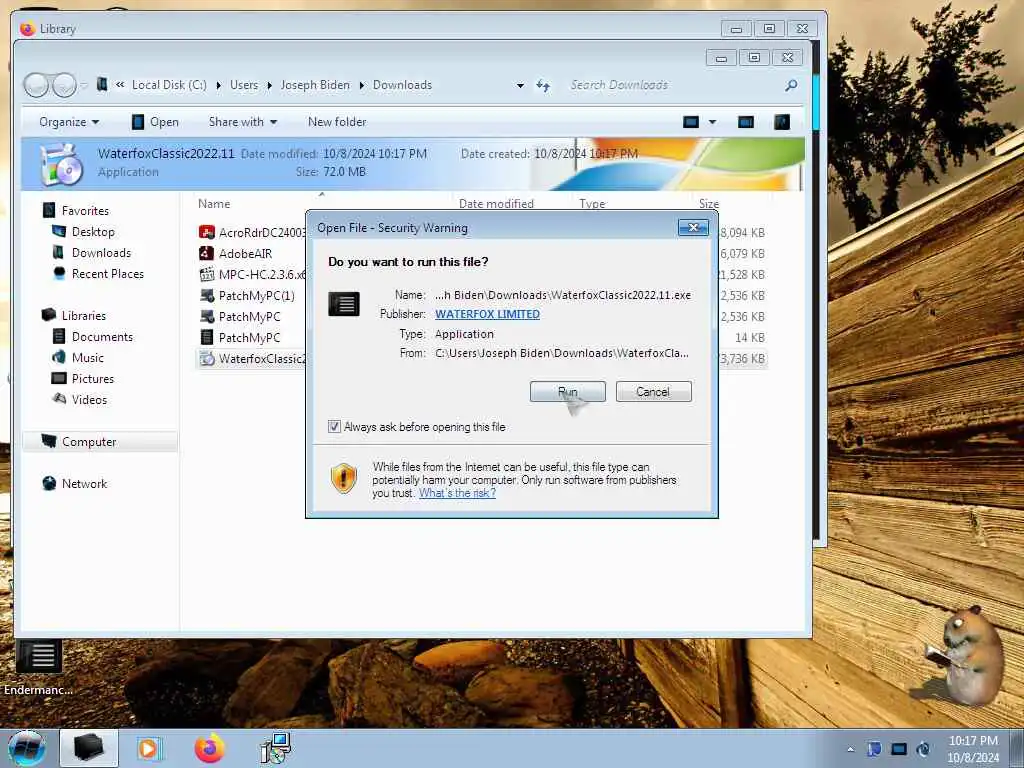This screenshot has height=768, width=1024.
Task: Click the Action Center flag tray icon
Action: tap(874, 749)
